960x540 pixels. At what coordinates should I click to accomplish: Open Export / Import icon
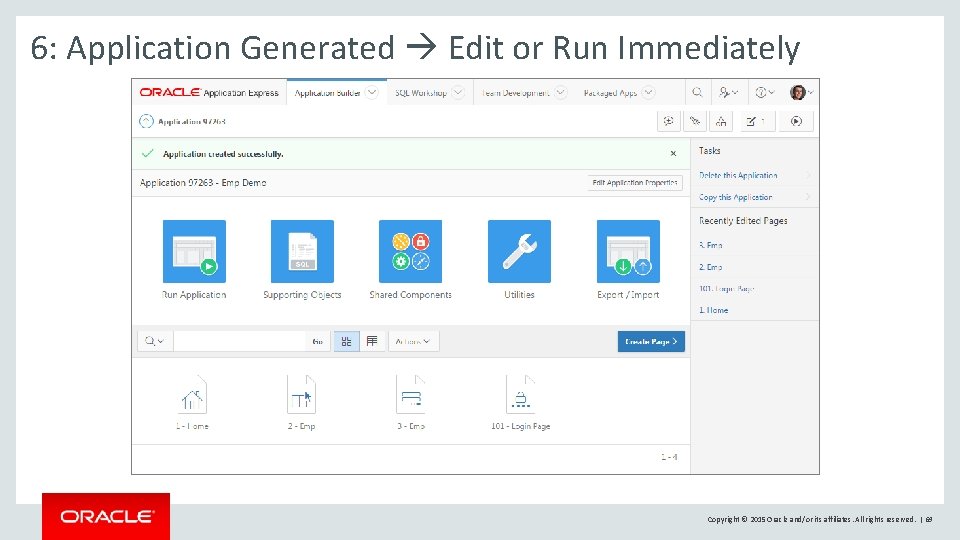pos(628,252)
